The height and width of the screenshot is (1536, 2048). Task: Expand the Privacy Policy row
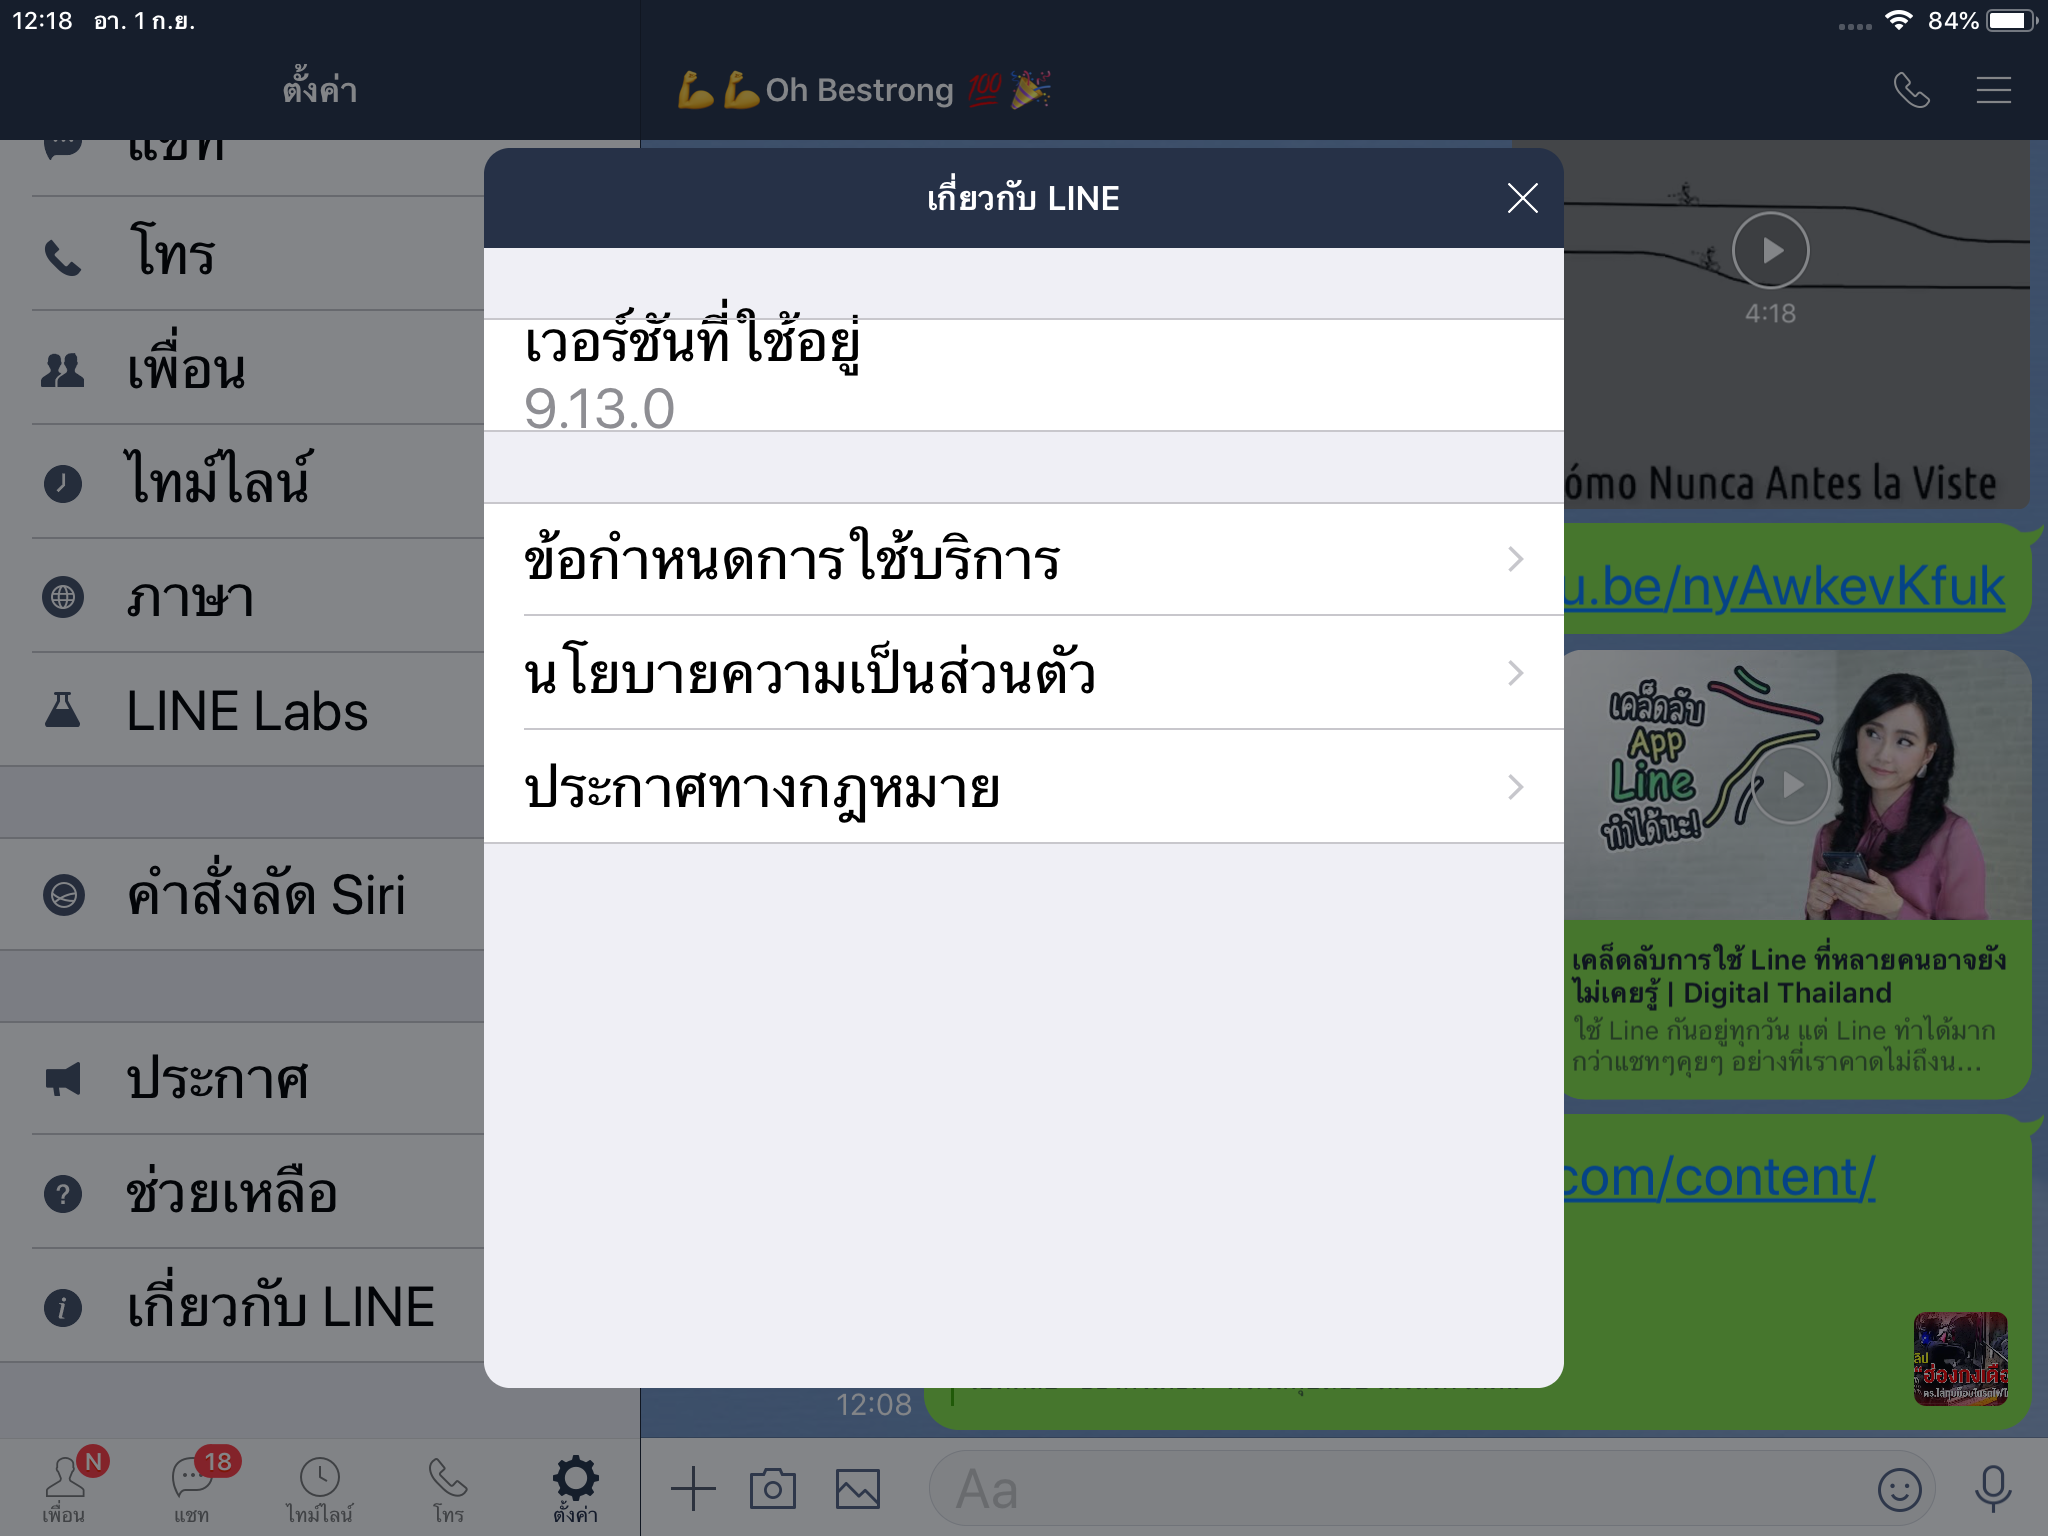1022,673
